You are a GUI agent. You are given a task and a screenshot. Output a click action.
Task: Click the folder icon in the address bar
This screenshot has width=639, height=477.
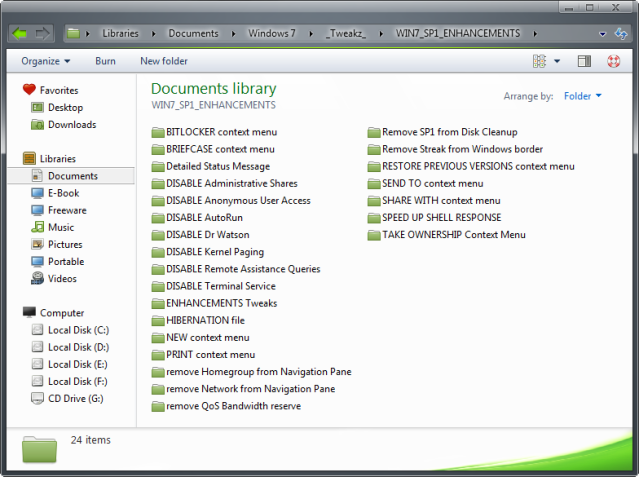click(73, 33)
